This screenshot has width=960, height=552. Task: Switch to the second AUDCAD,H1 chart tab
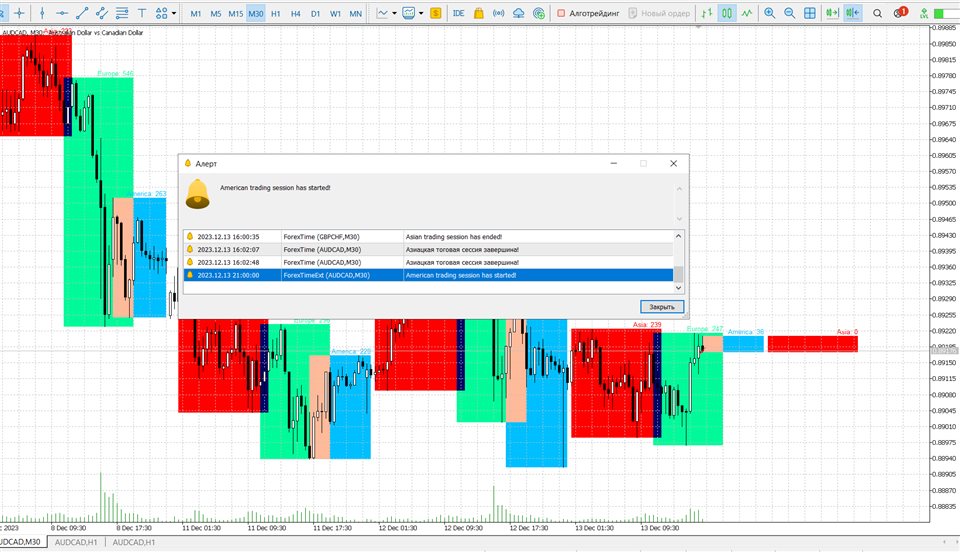pyautogui.click(x=133, y=542)
